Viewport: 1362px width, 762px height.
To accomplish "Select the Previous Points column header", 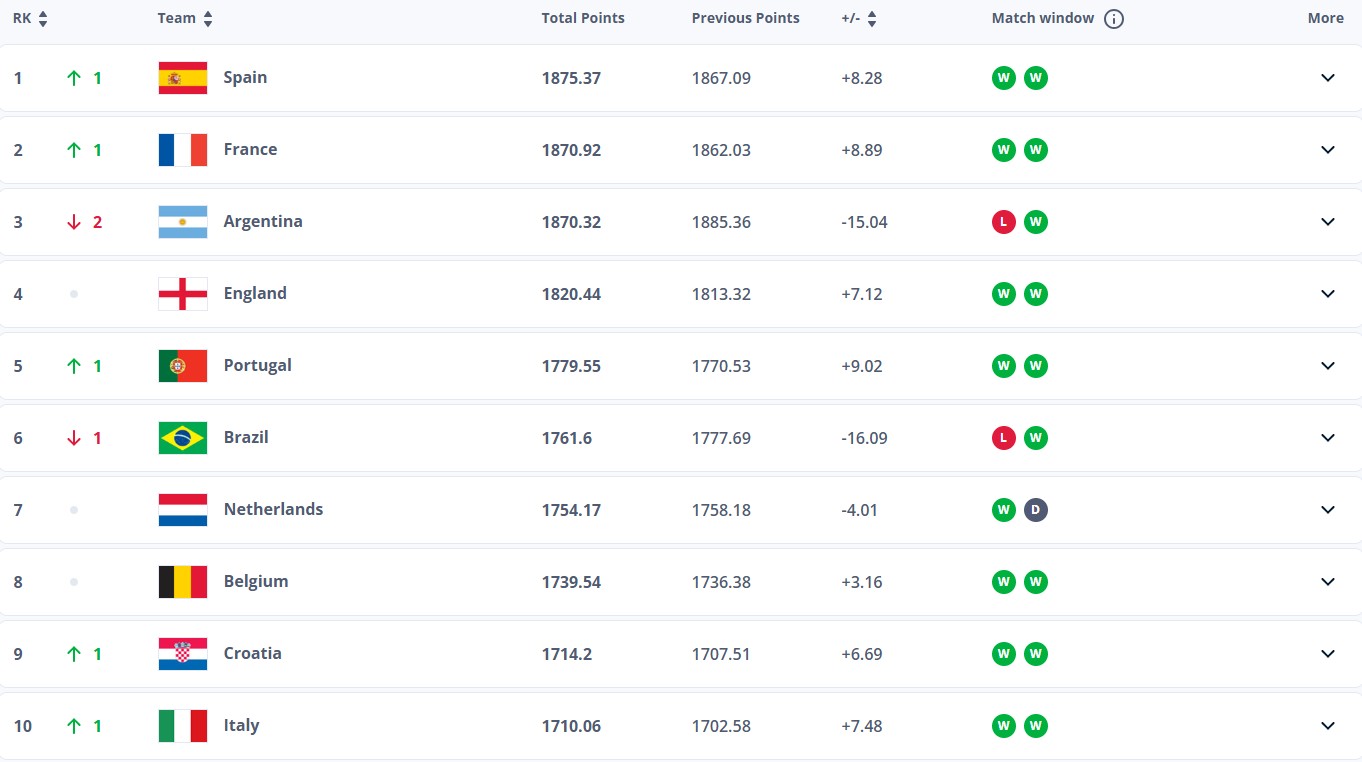I will 745,18.
